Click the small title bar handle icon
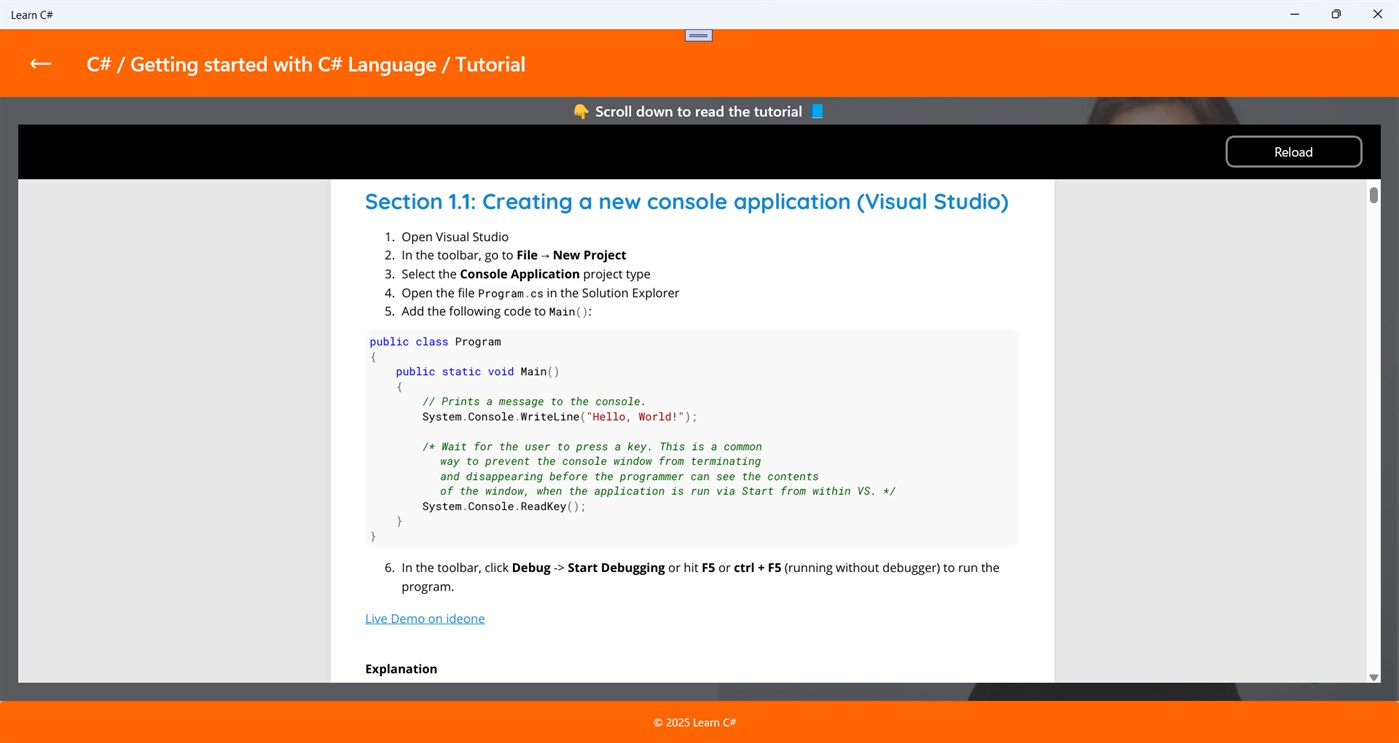 [x=697, y=34]
